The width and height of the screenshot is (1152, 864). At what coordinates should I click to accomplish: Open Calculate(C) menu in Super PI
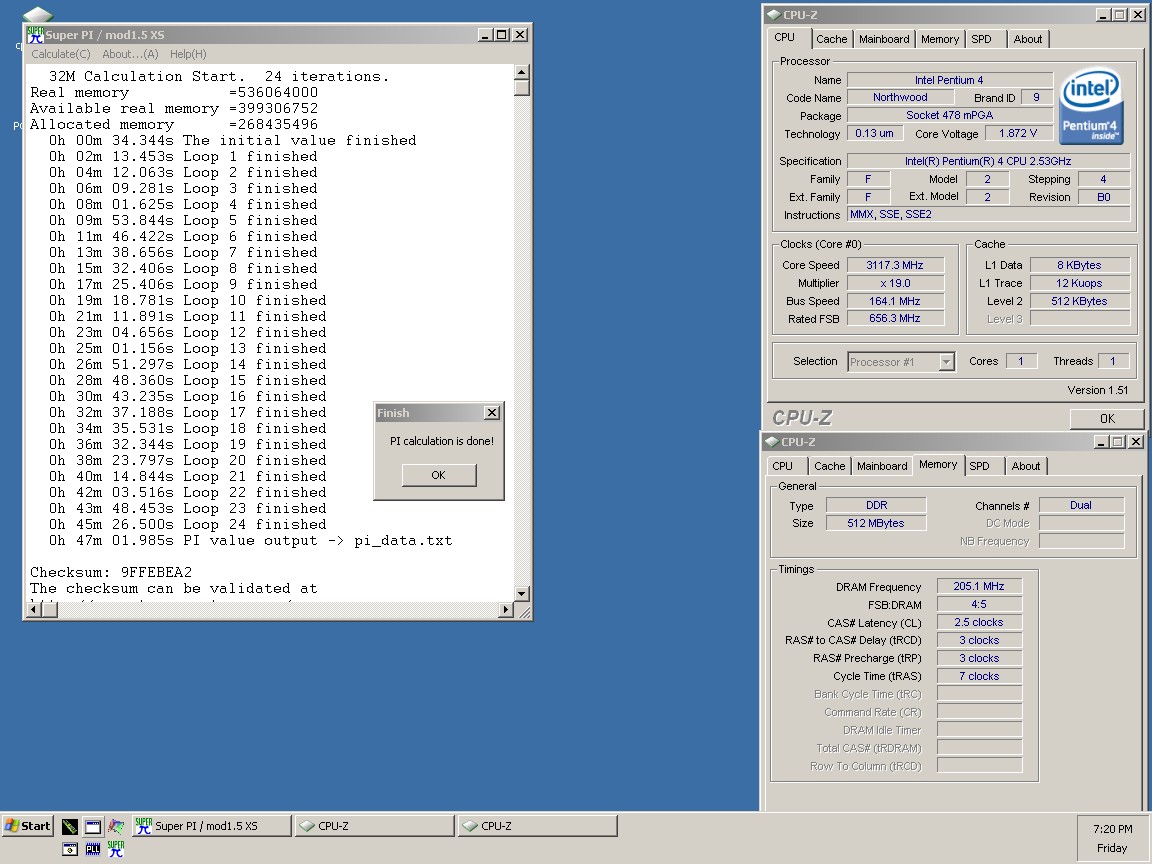pyautogui.click(x=60, y=54)
